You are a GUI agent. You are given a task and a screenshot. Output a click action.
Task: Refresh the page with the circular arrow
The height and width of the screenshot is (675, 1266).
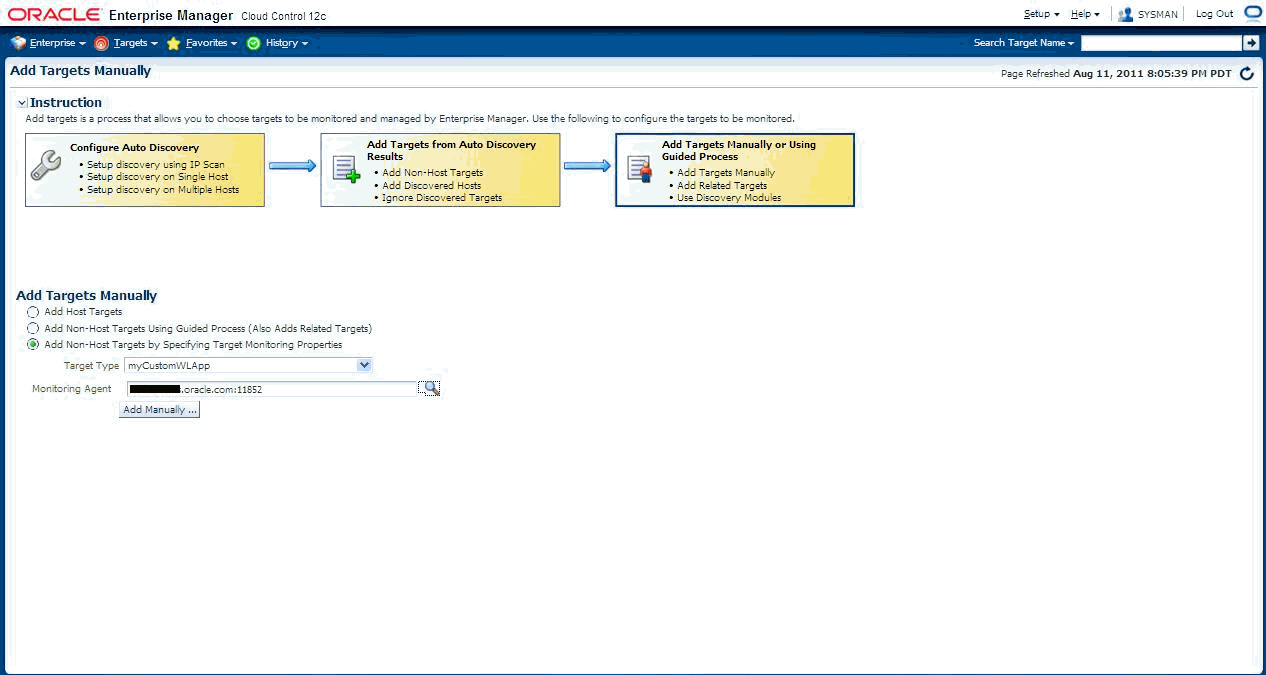pos(1246,74)
